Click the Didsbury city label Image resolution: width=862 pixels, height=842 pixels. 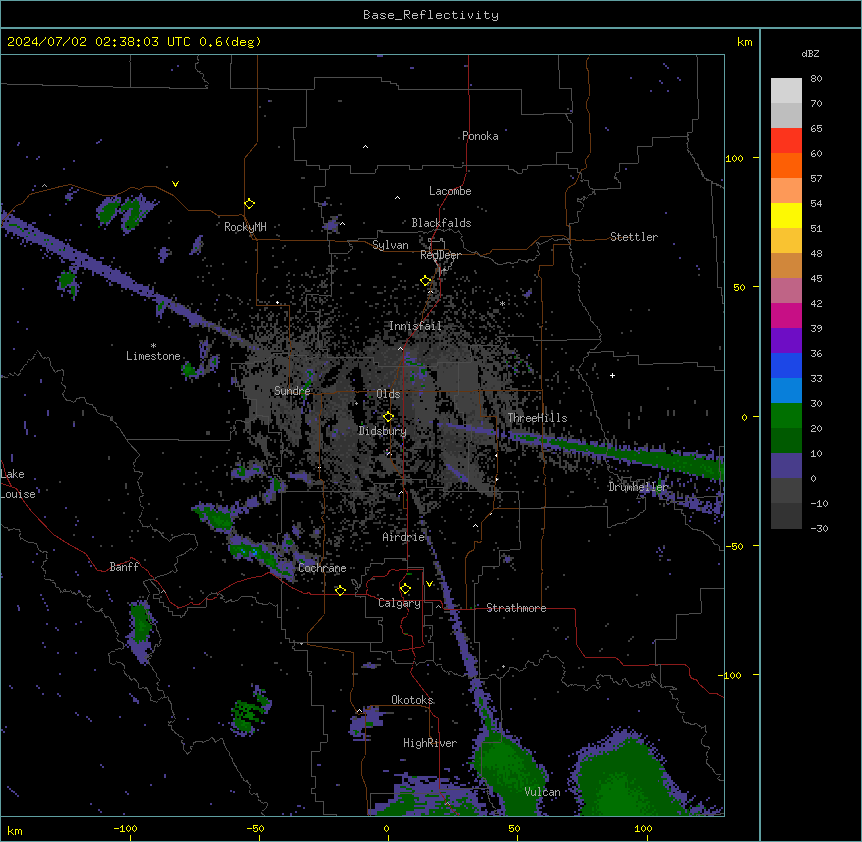pyautogui.click(x=383, y=431)
